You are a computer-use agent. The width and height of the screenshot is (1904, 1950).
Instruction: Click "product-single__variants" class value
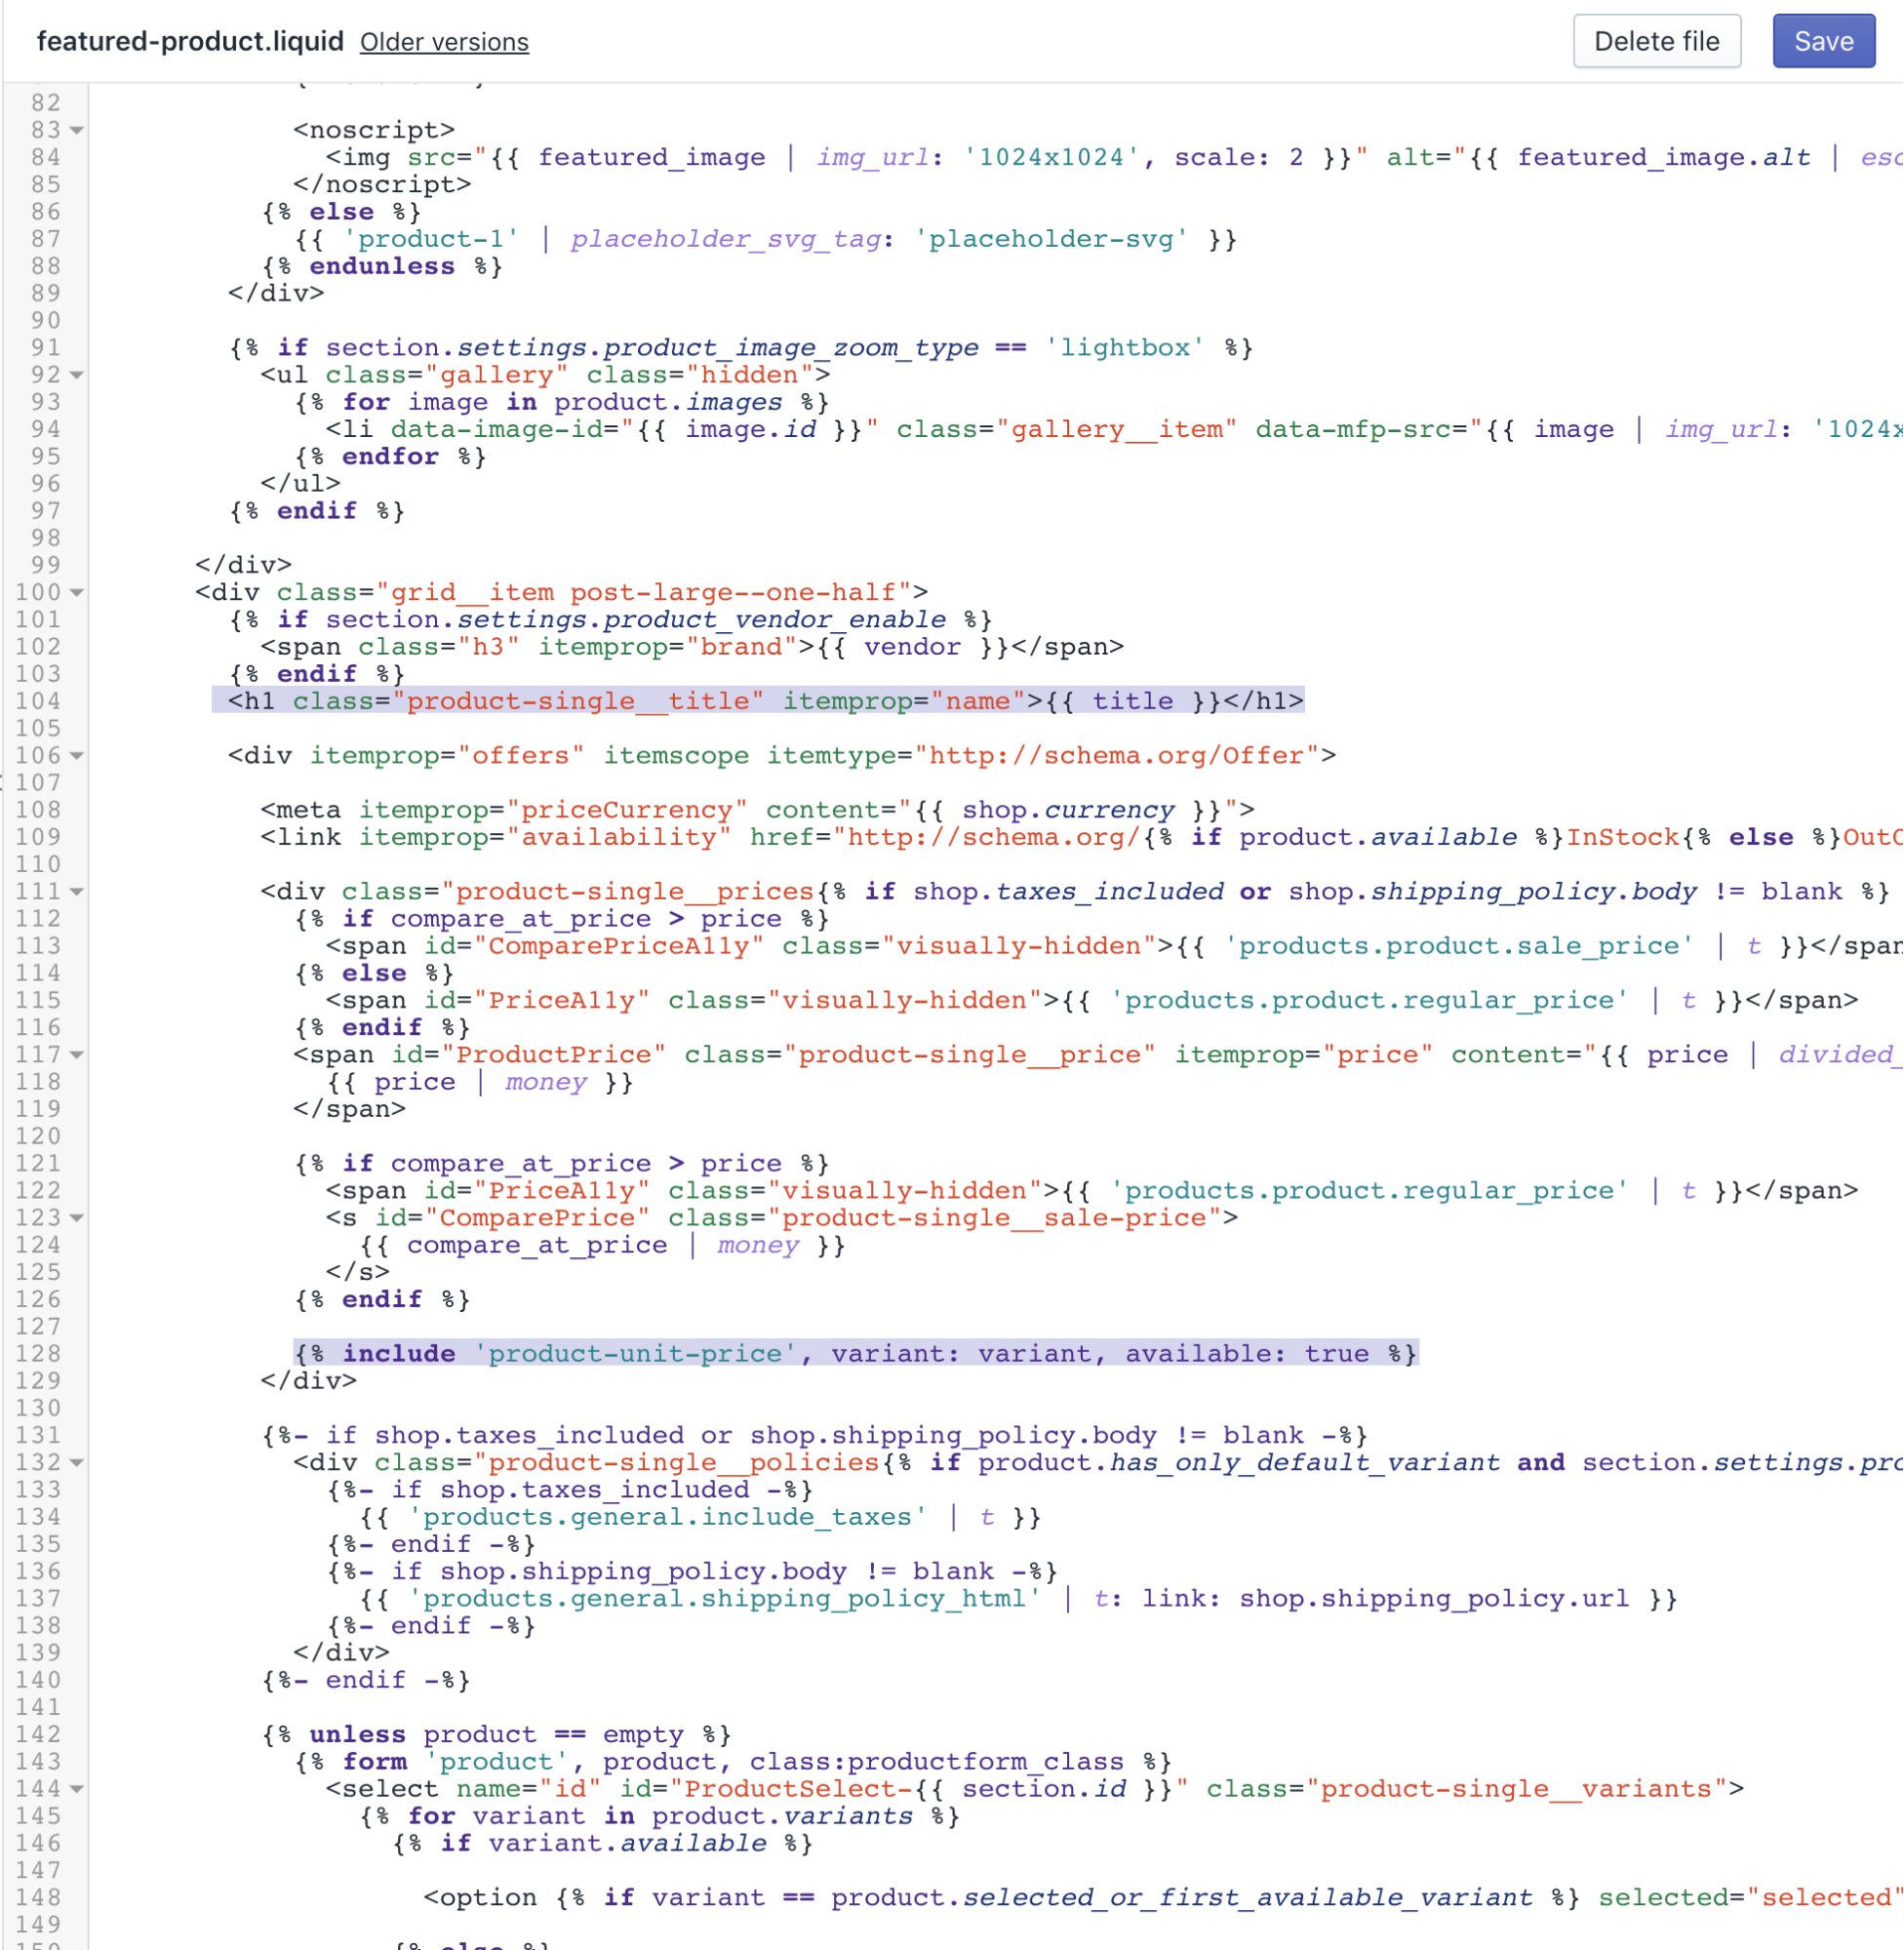(x=1515, y=1788)
